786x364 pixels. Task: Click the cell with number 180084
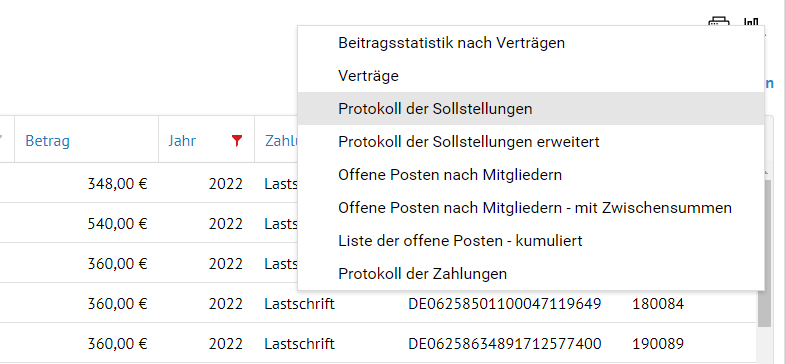tap(658, 304)
